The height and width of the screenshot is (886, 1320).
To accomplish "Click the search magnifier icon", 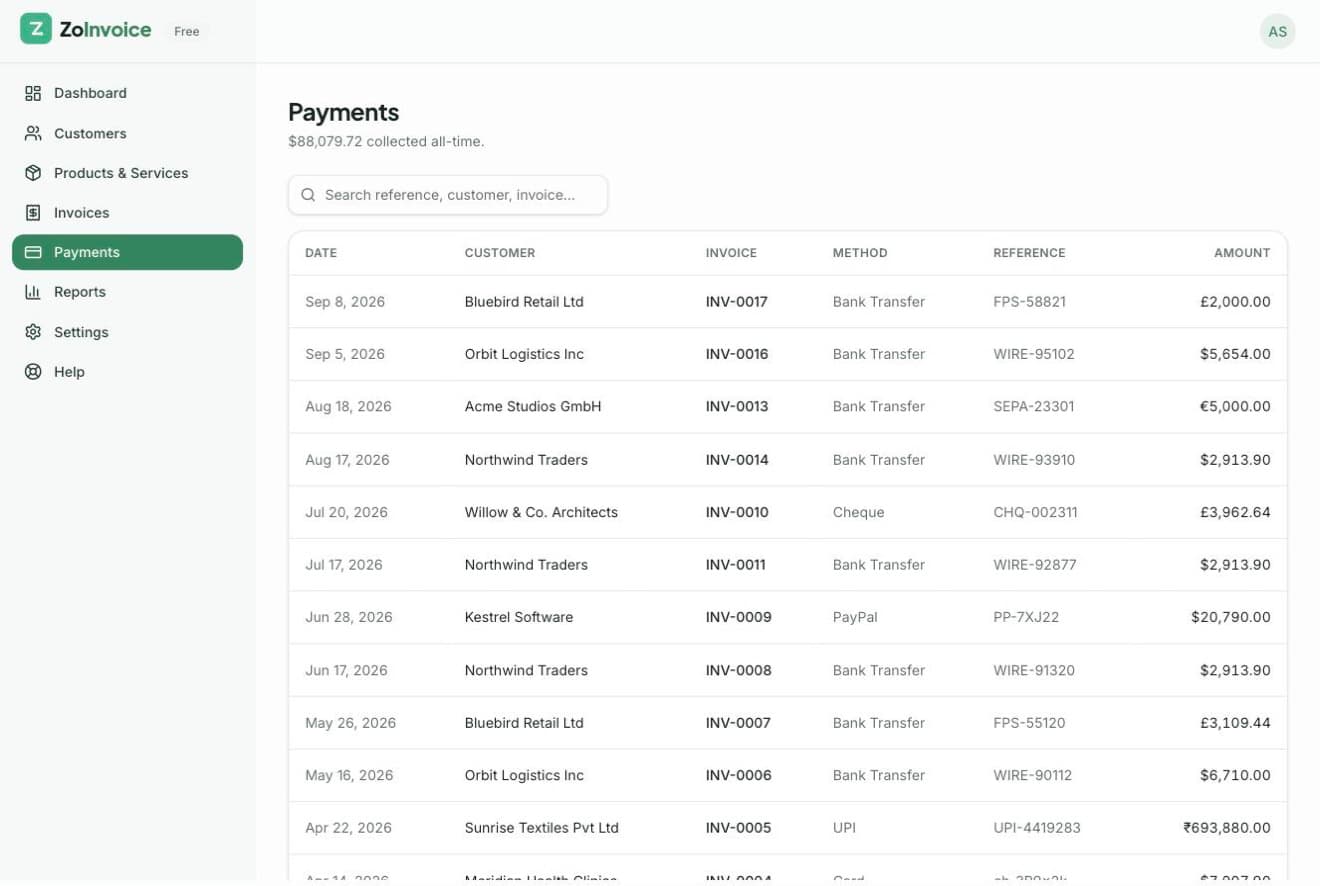I will point(309,195).
